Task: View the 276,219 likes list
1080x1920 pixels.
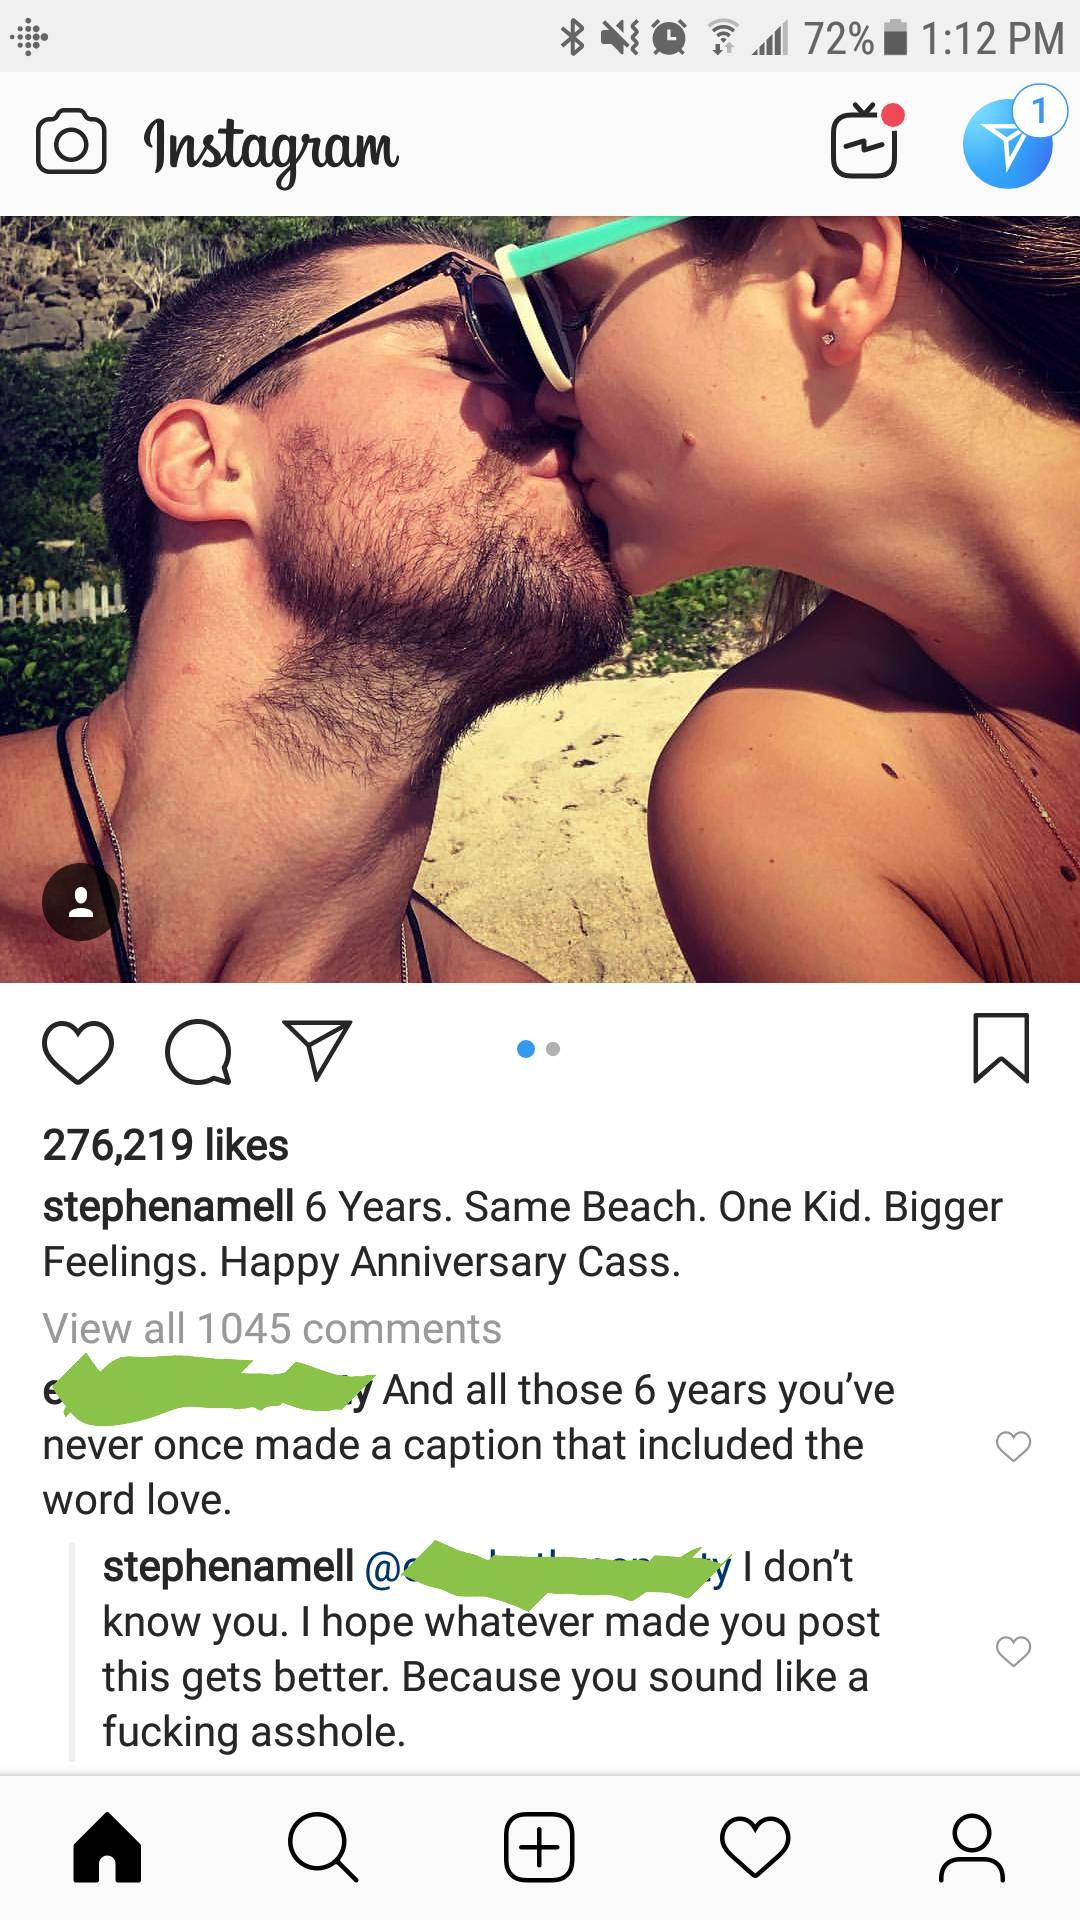Action: (165, 1145)
